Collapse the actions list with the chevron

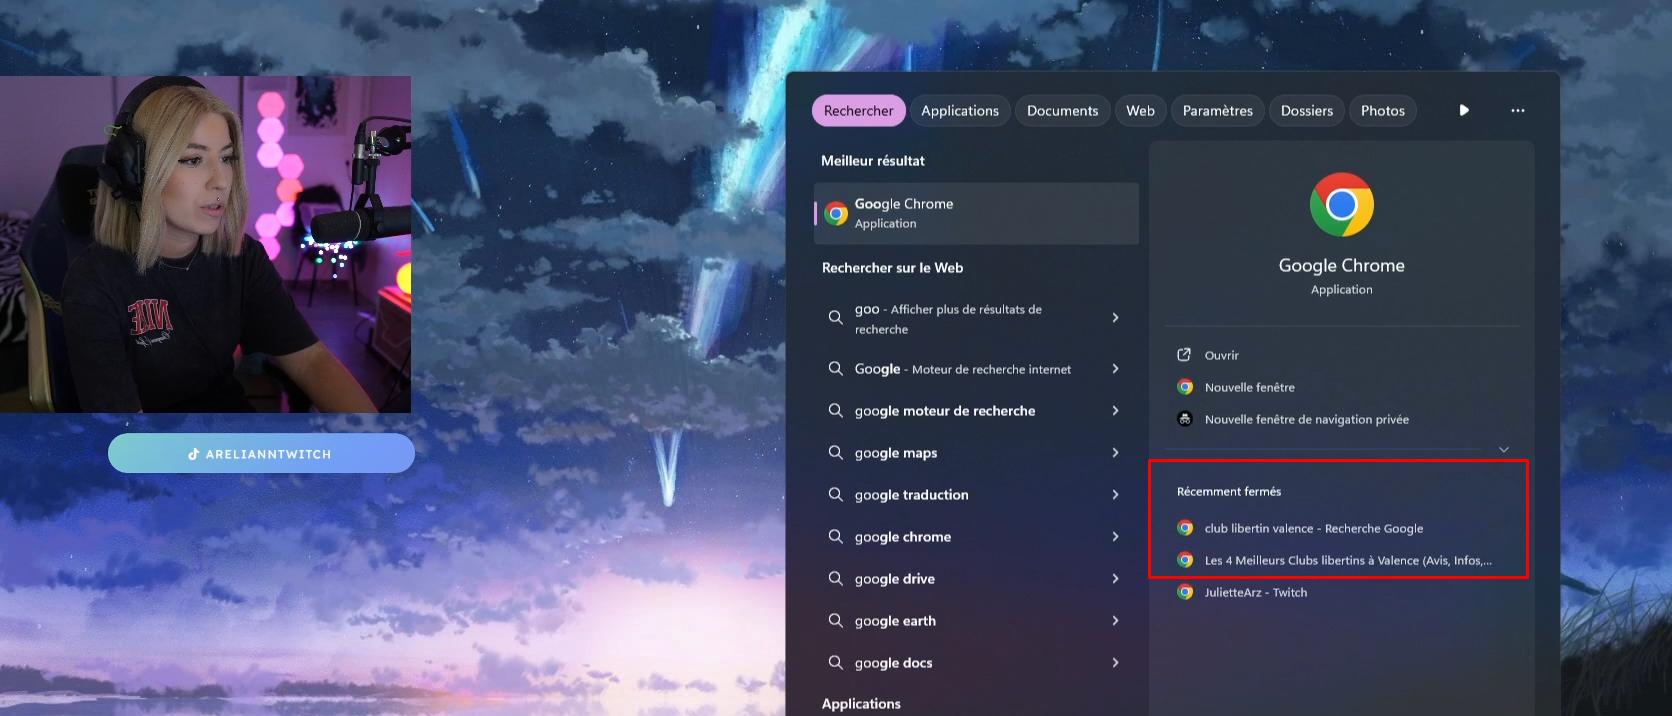click(1504, 450)
